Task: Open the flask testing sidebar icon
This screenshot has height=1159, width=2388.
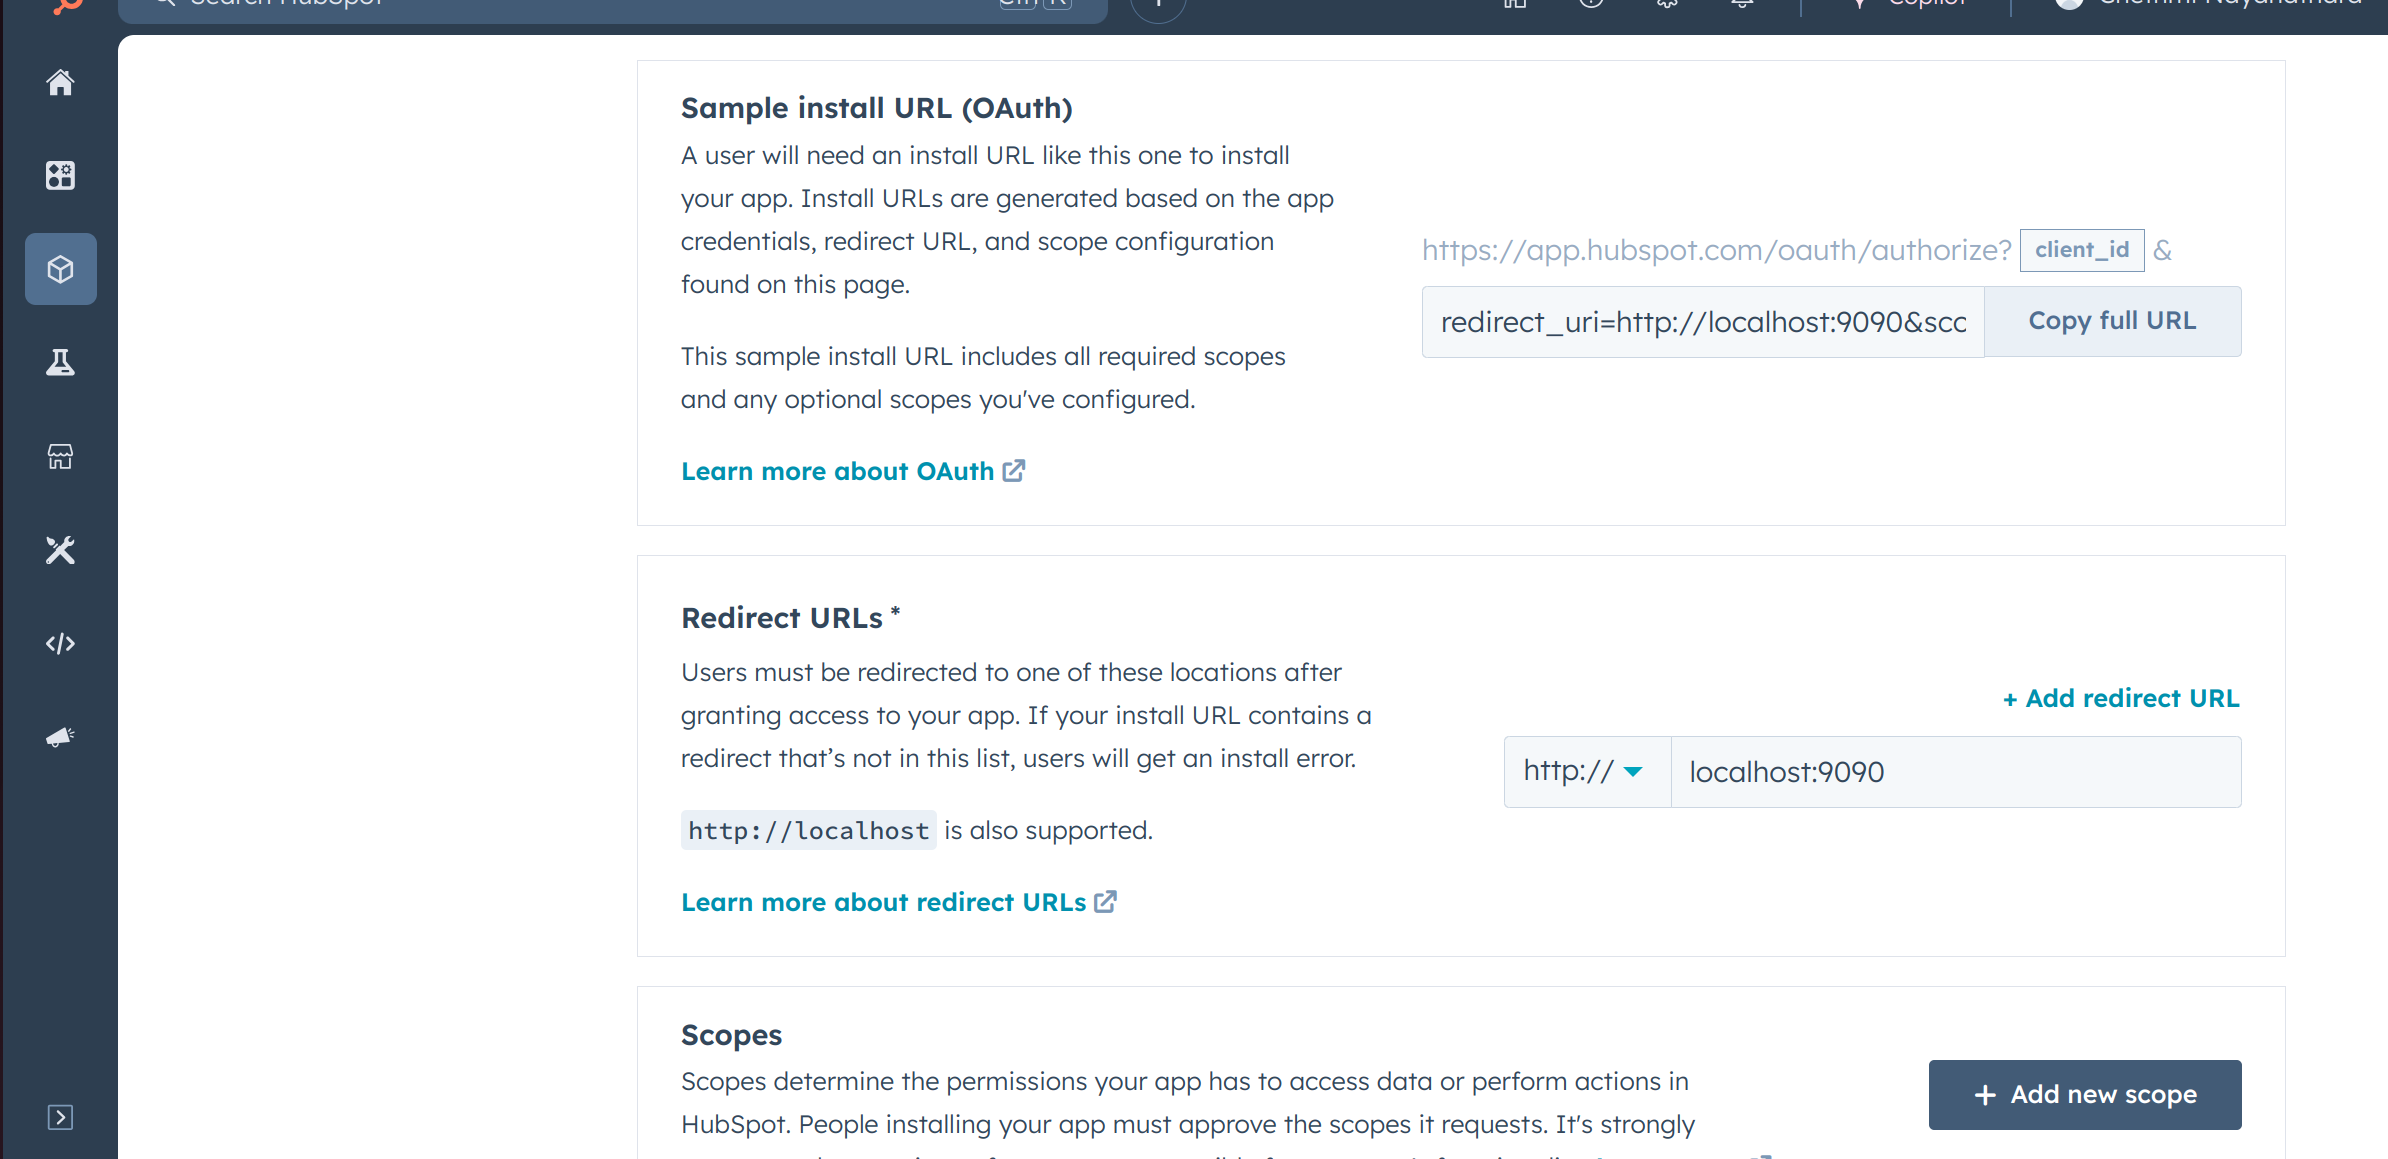Action: pyautogui.click(x=60, y=362)
